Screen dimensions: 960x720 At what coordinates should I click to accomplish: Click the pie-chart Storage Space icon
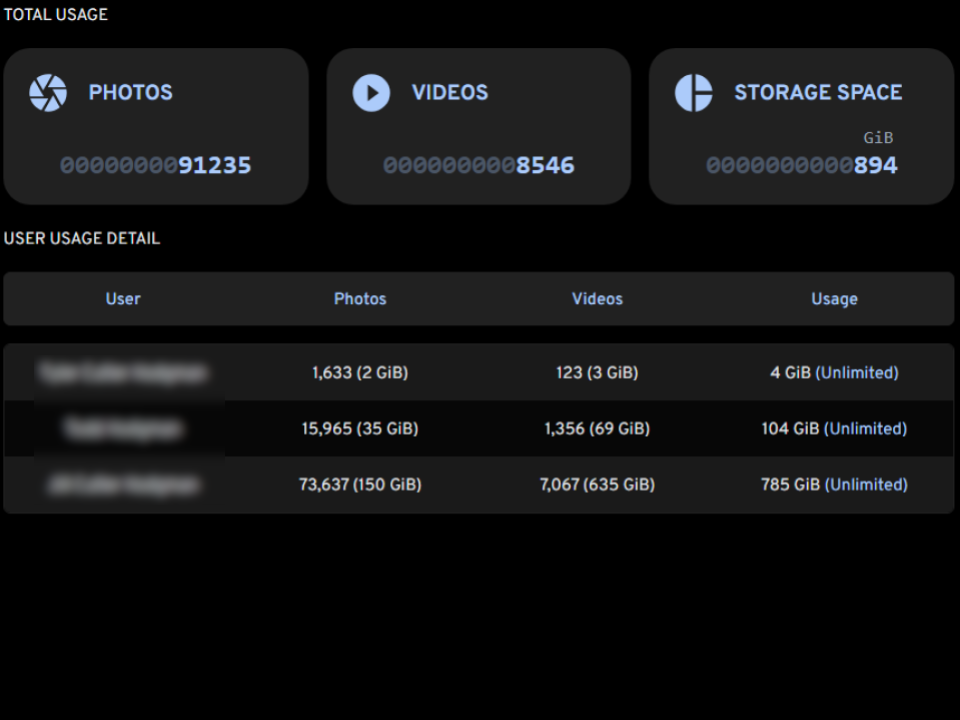click(693, 93)
